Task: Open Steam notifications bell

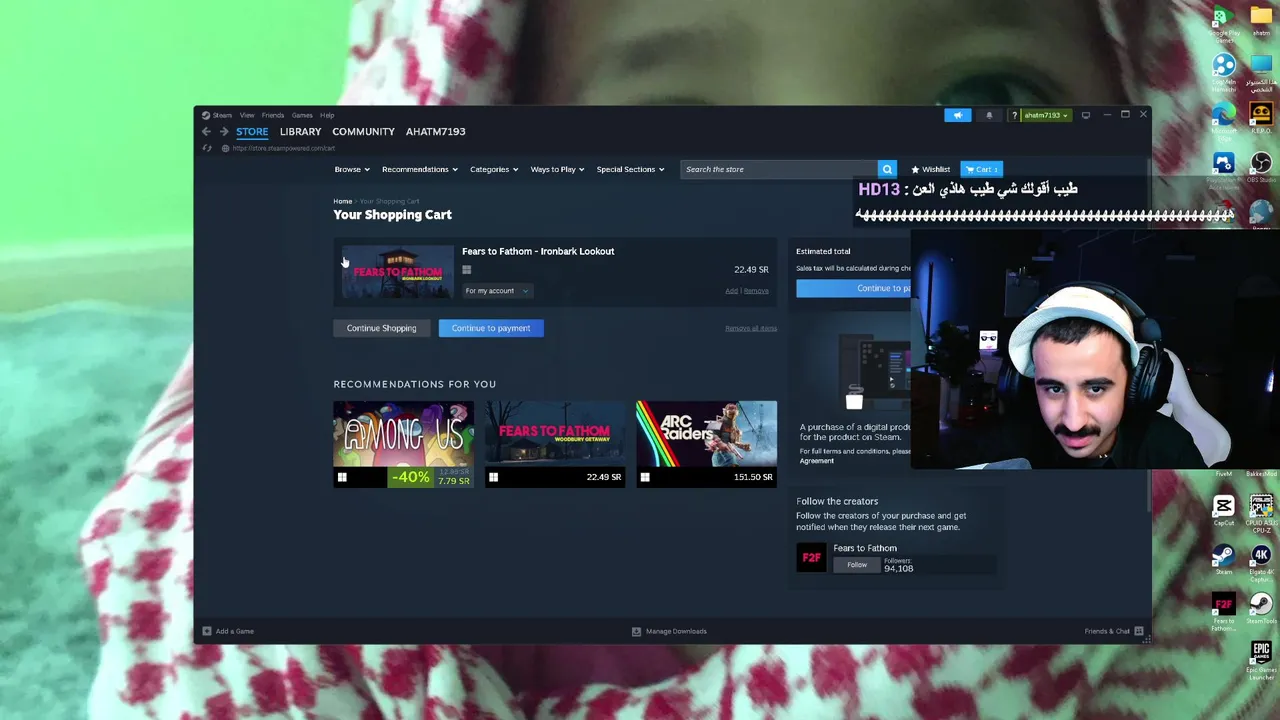Action: point(989,115)
